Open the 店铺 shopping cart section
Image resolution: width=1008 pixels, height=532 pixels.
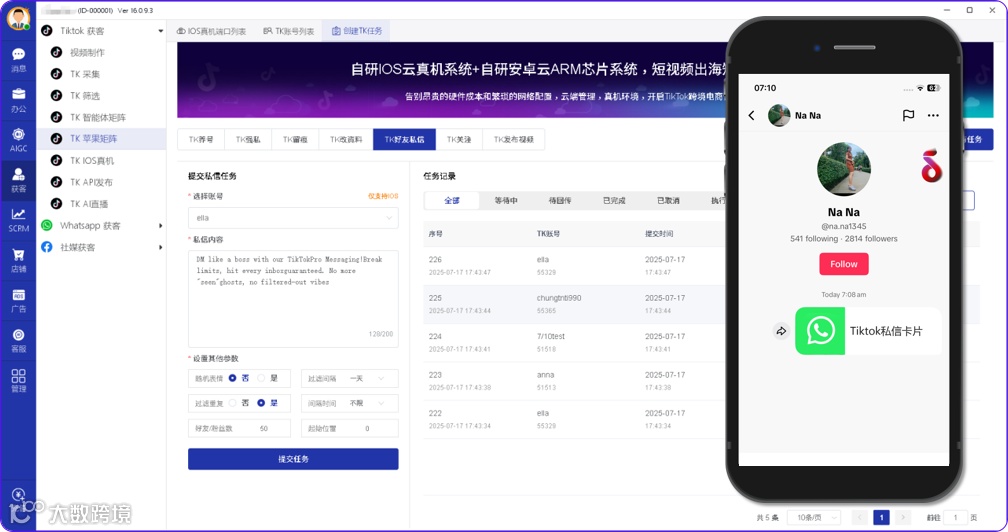click(19, 260)
